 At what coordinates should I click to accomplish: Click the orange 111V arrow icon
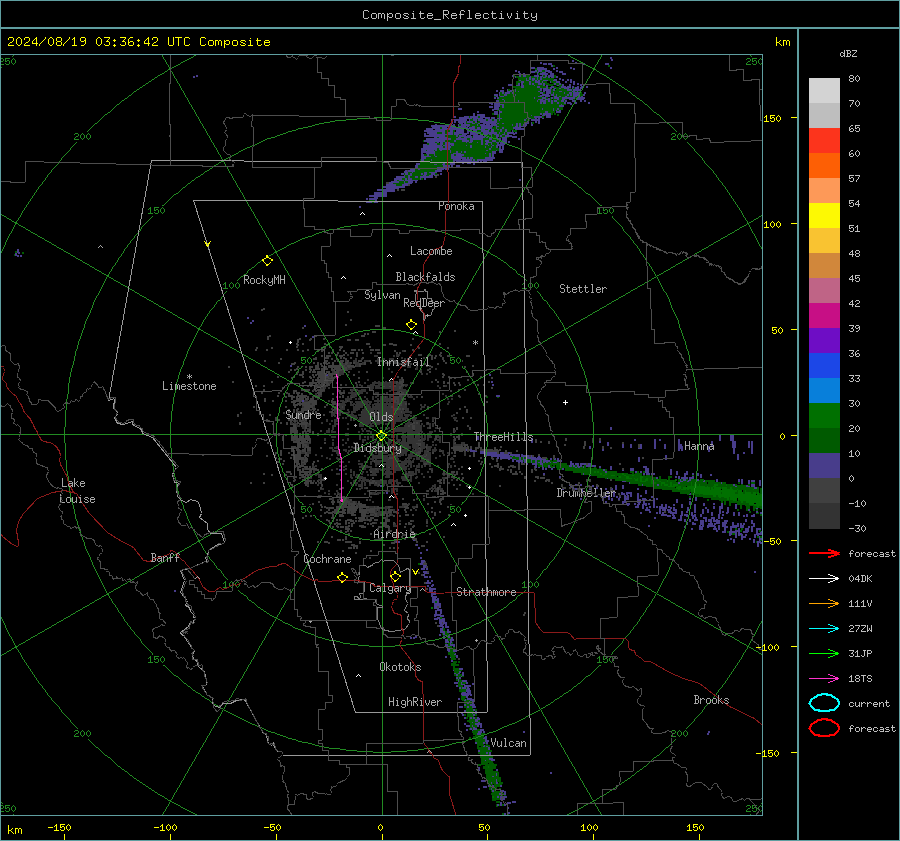point(824,603)
